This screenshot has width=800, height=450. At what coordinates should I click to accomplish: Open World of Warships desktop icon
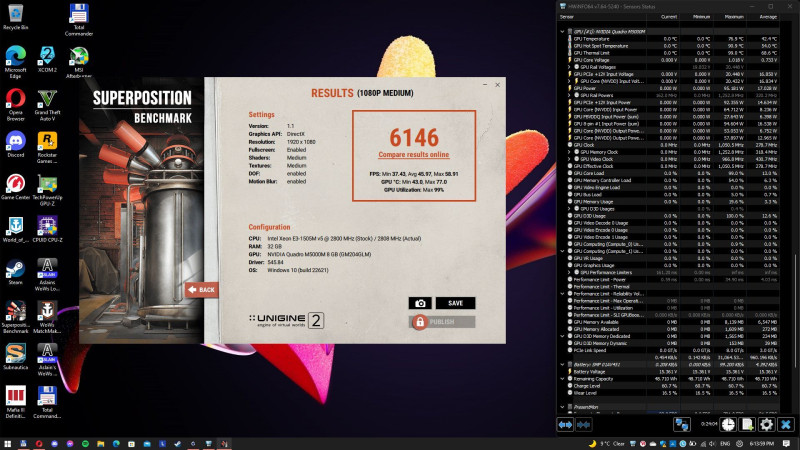pyautogui.click(x=15, y=229)
